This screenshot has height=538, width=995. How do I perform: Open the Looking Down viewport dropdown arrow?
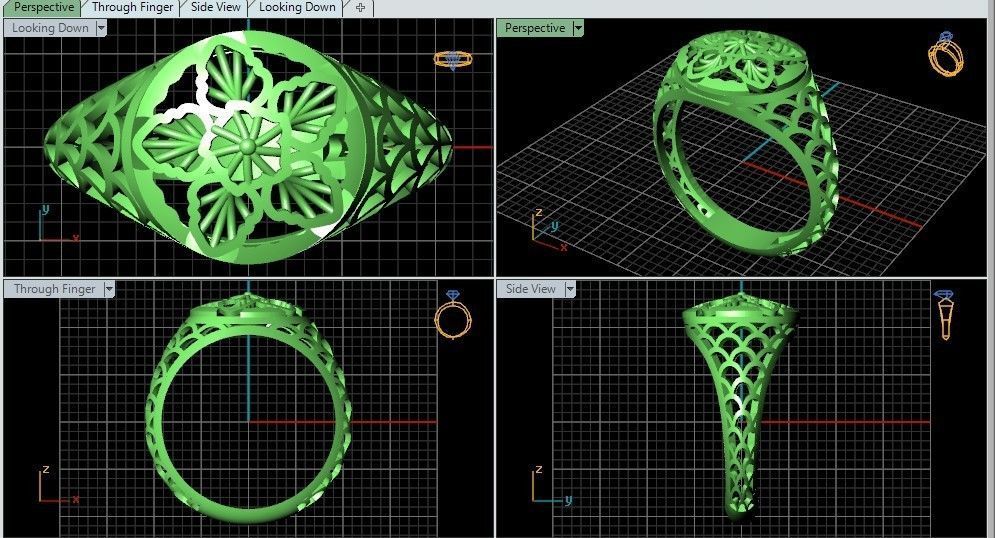(101, 28)
